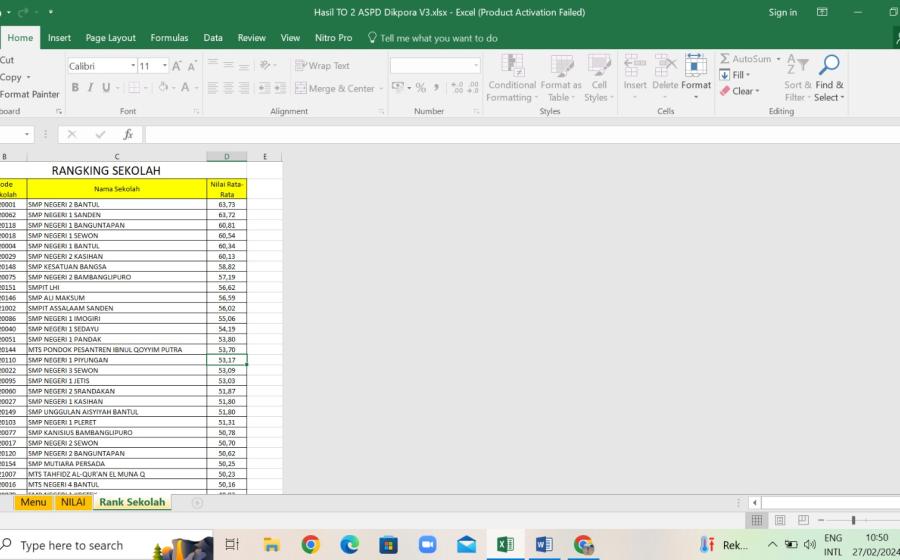
Task: Toggle Italic formatting
Action: tap(90, 87)
